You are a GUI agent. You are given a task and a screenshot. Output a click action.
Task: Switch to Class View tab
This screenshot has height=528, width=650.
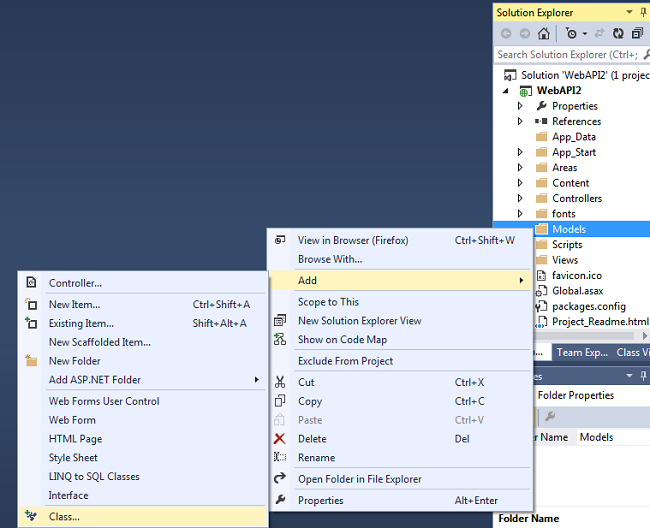pos(632,352)
